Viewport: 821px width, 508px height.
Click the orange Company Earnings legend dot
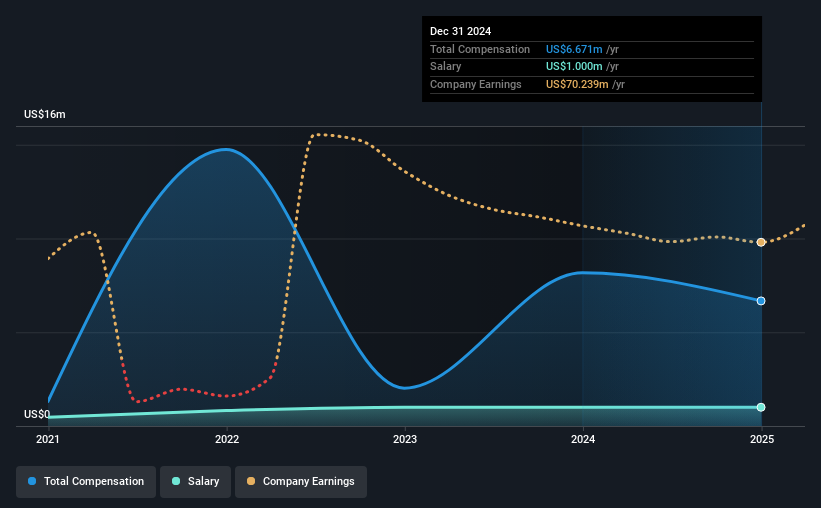click(x=251, y=481)
